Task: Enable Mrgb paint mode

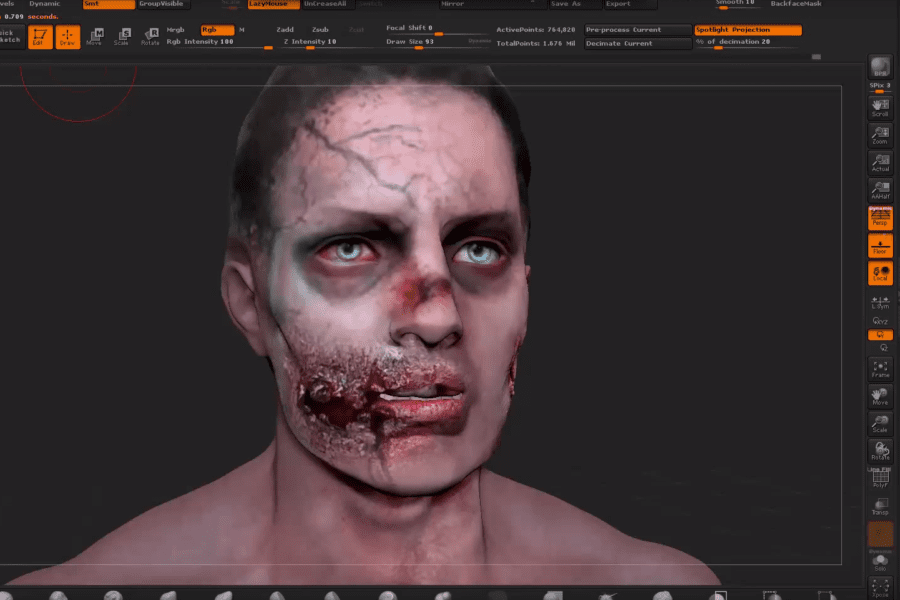Action: pyautogui.click(x=176, y=30)
